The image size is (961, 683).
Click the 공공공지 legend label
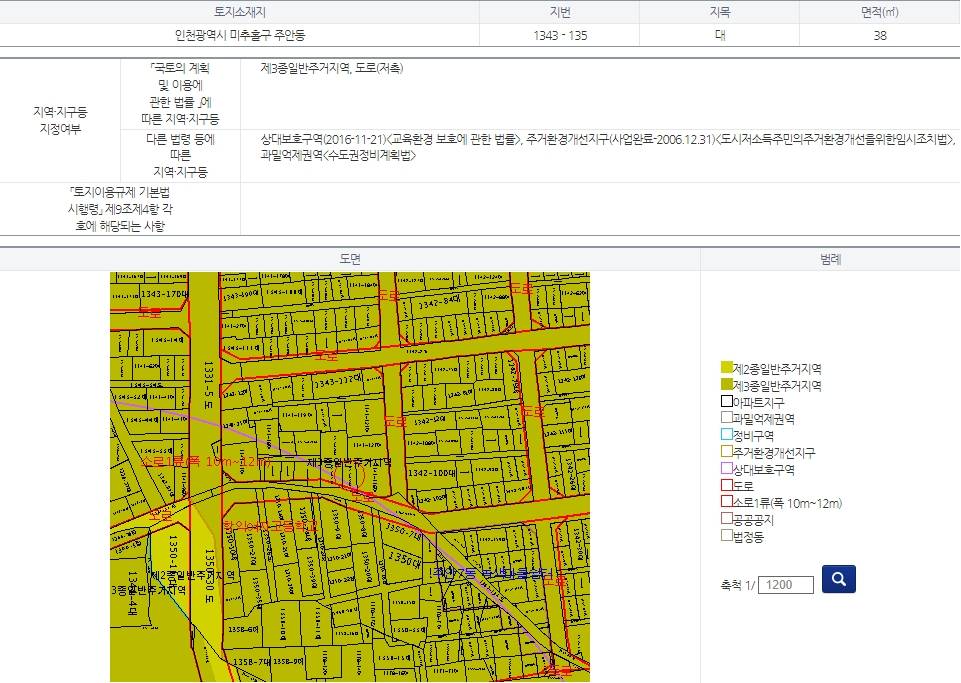click(754, 520)
